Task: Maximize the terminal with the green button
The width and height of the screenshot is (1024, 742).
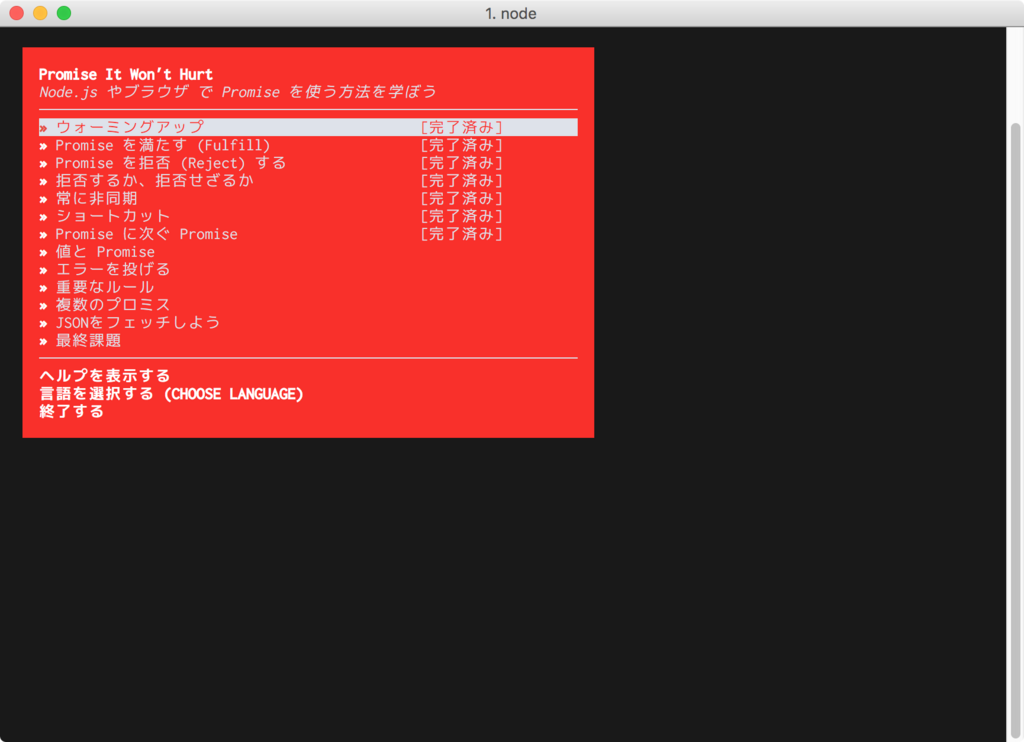Action: (64, 13)
